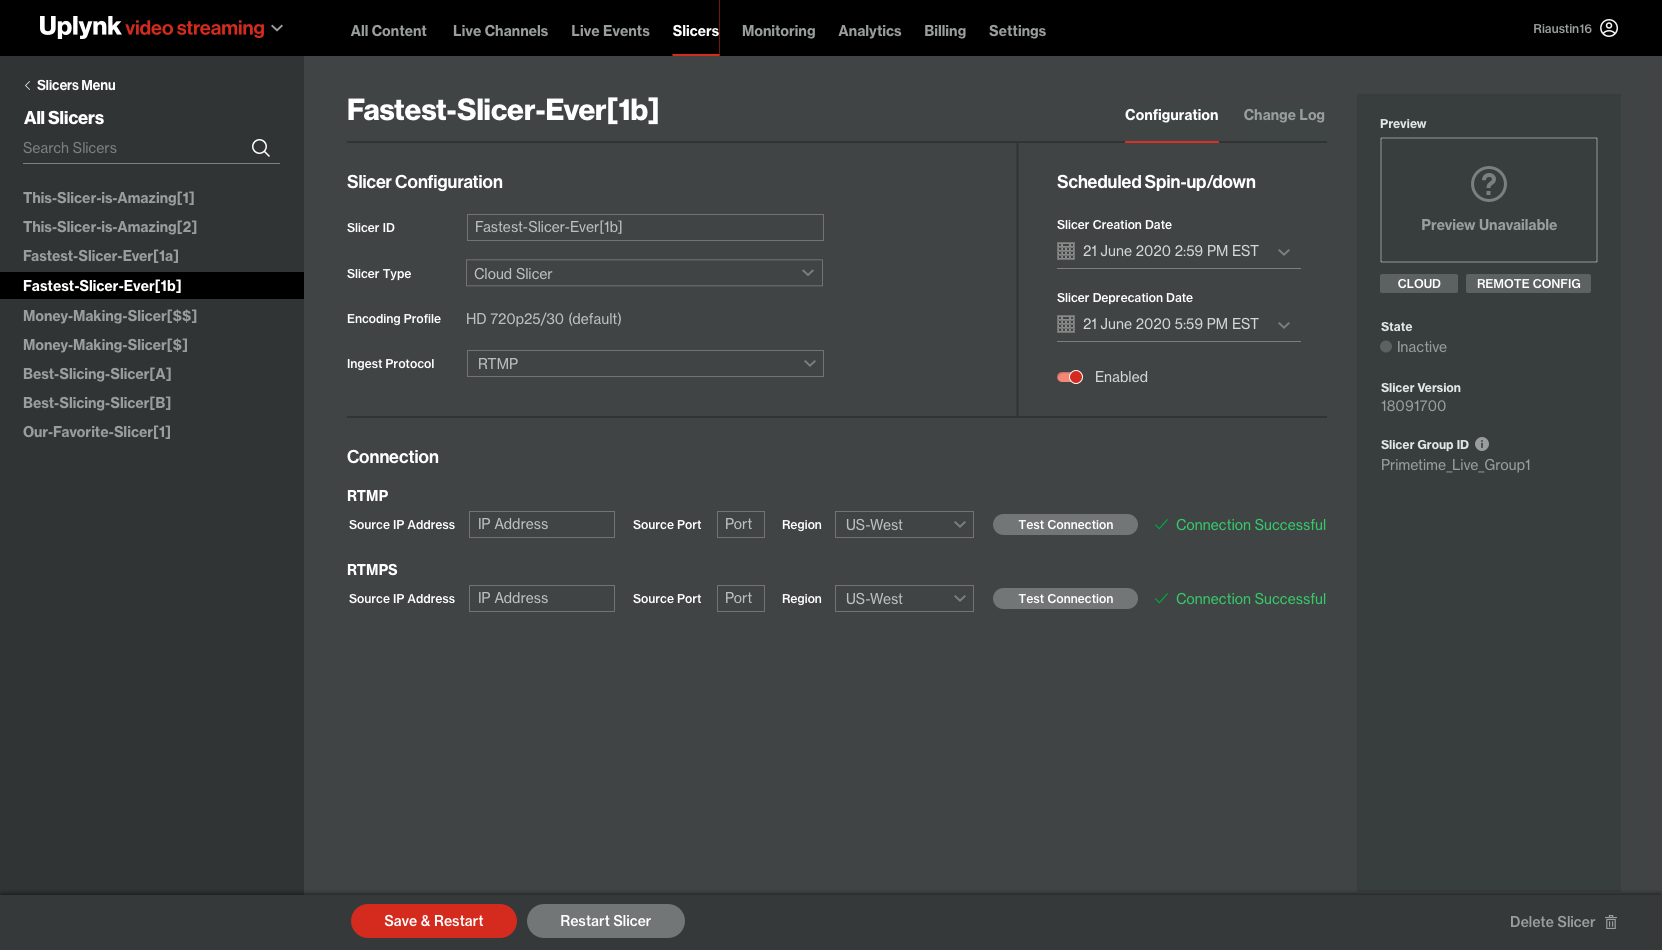Image resolution: width=1662 pixels, height=950 pixels.
Task: Select Money-Making-Slicer[$$] in the slicer list
Action: [110, 316]
